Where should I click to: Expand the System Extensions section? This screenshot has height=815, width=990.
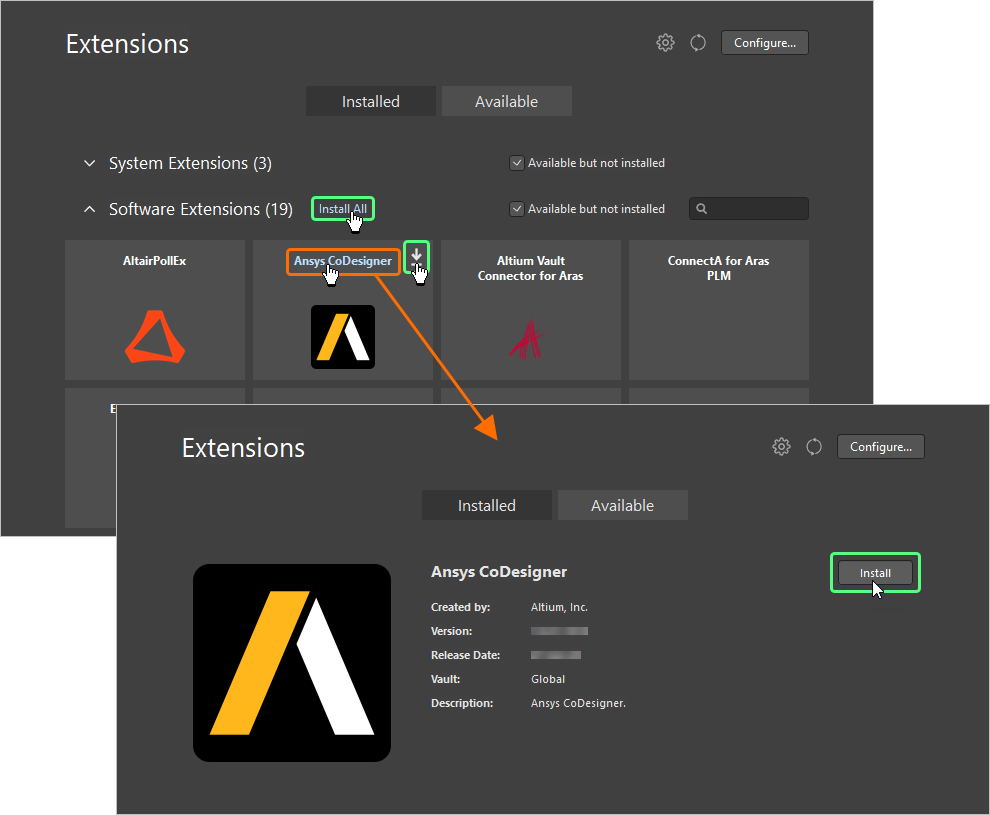(89, 163)
